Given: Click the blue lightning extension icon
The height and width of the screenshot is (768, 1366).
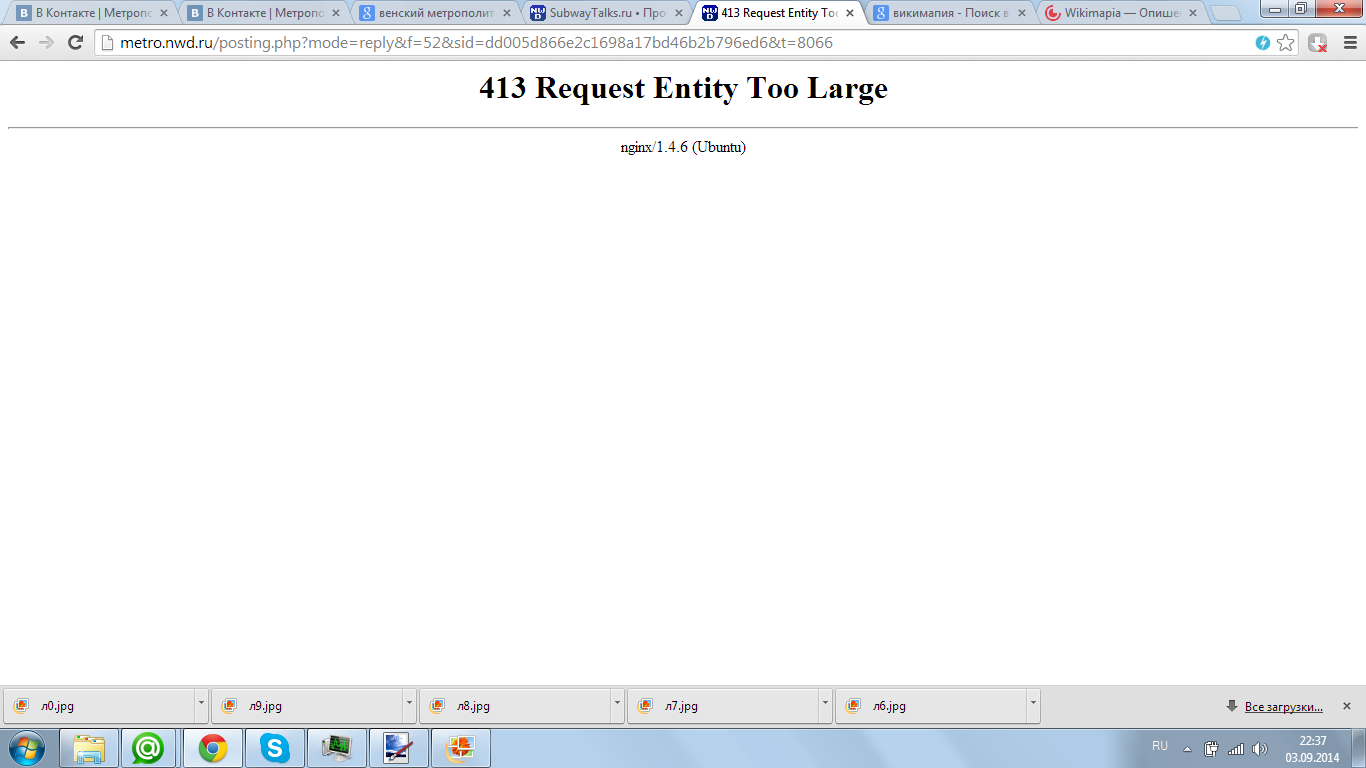Looking at the screenshot, I should pos(1263,43).
